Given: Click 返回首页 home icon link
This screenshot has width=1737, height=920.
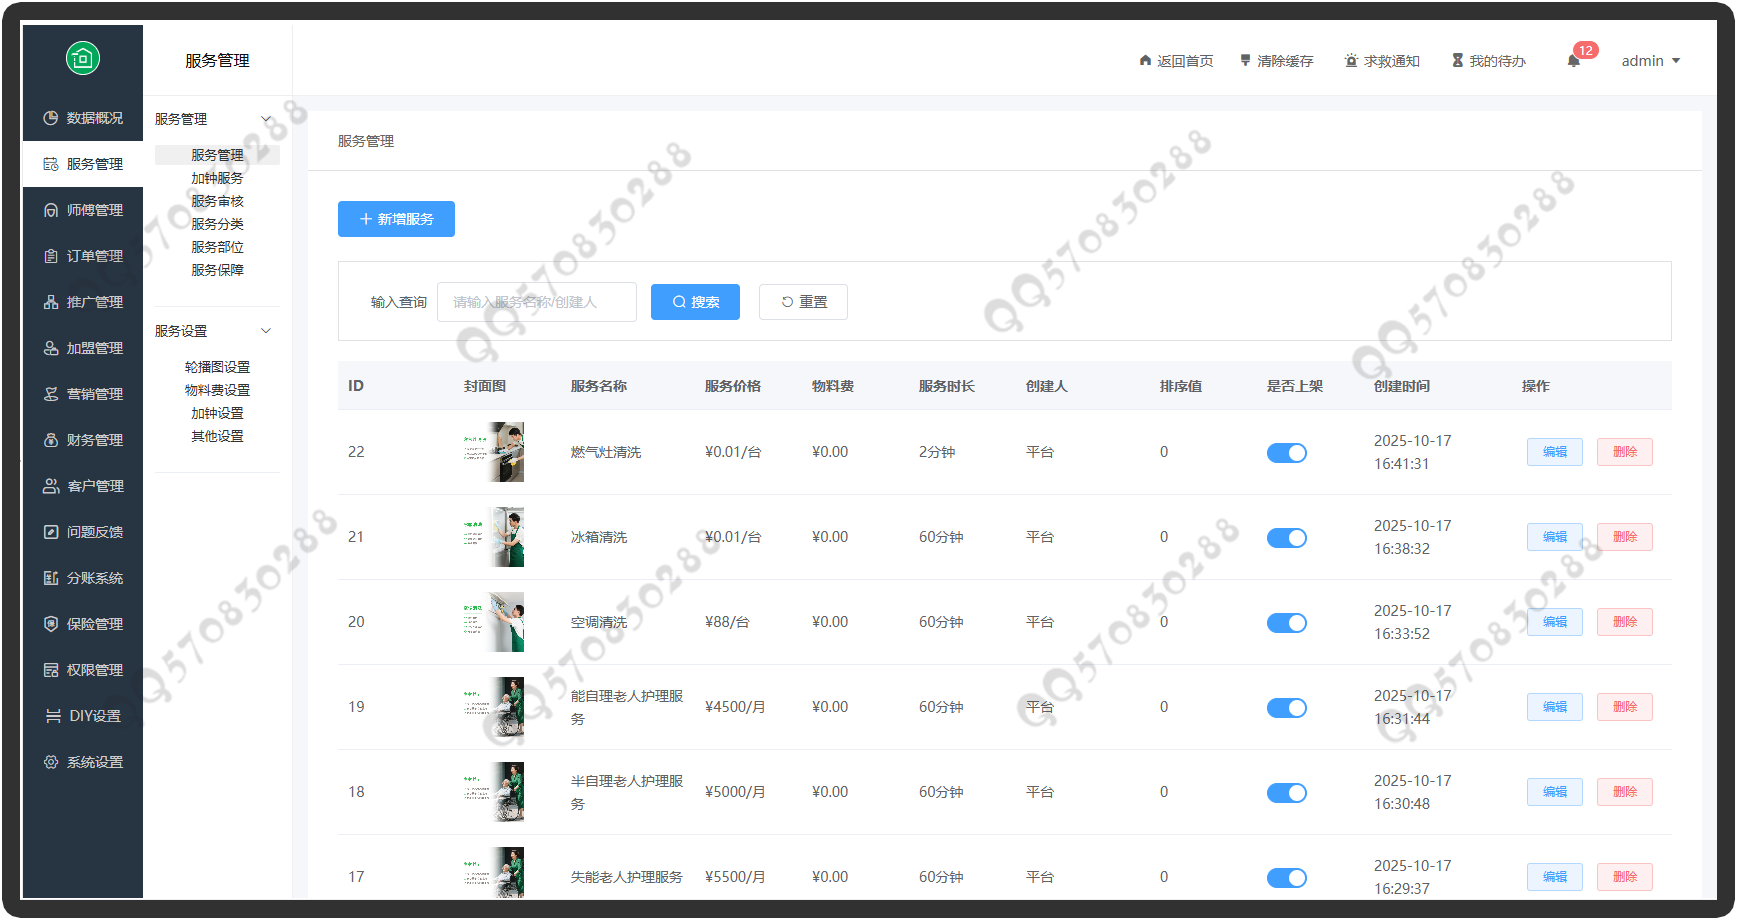Looking at the screenshot, I should 1176,61.
